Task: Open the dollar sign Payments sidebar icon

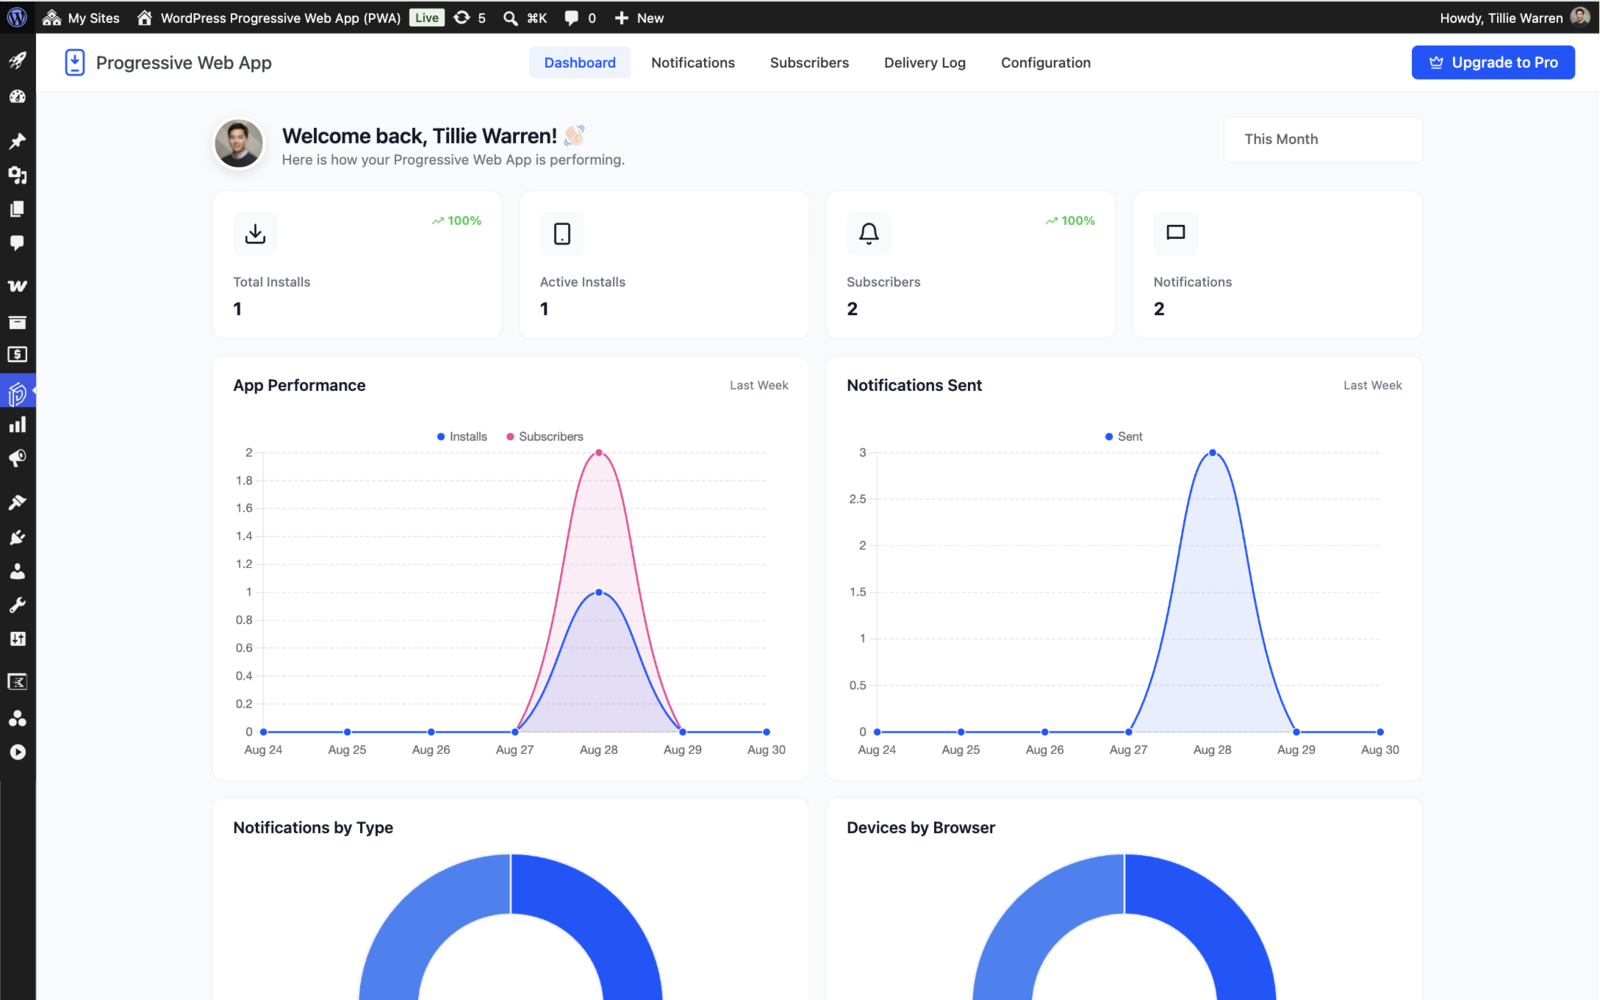Action: click(17, 355)
